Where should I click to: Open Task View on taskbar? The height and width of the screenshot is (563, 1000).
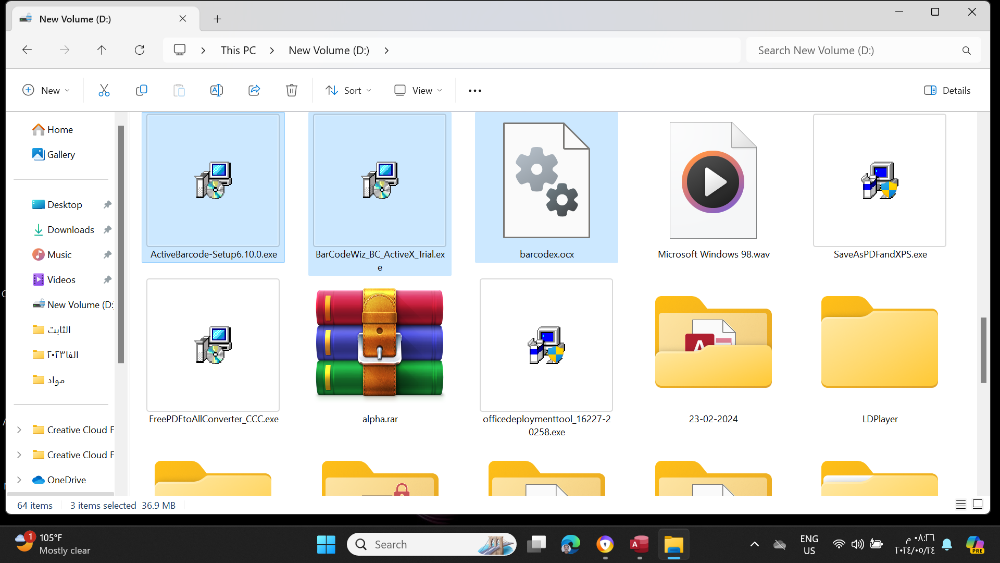[536, 545]
